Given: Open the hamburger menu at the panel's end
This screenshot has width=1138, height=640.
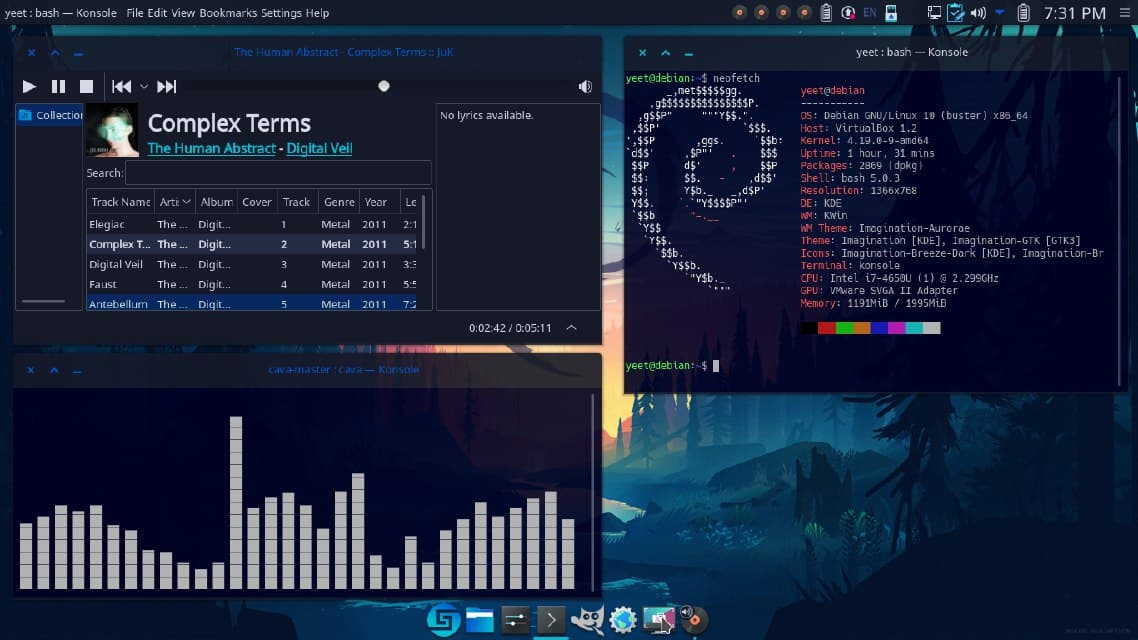Looking at the screenshot, I should click(1124, 13).
